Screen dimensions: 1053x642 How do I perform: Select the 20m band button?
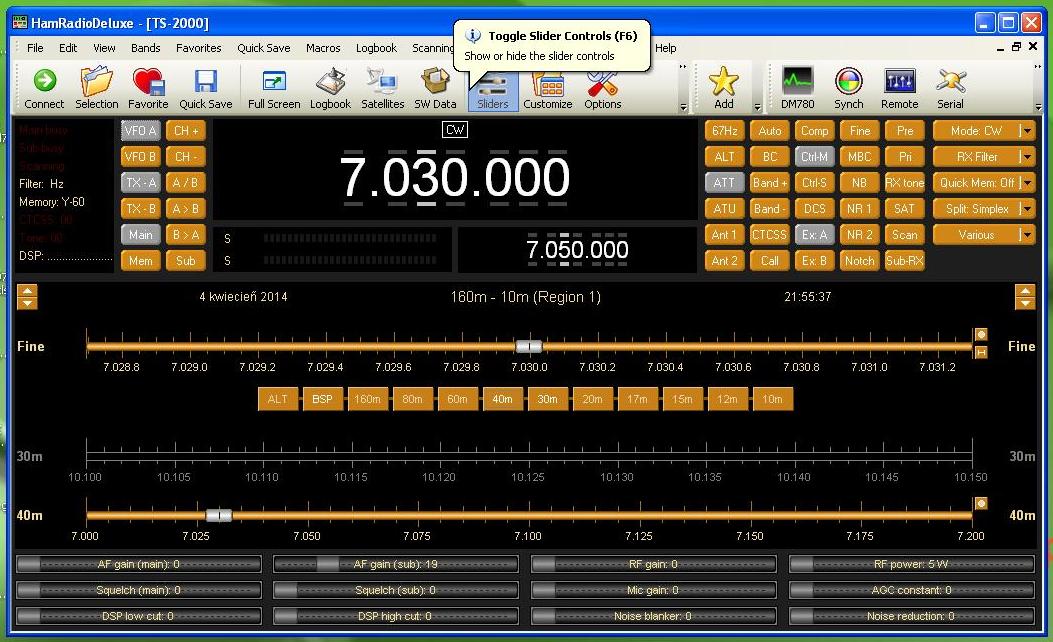[x=592, y=399]
